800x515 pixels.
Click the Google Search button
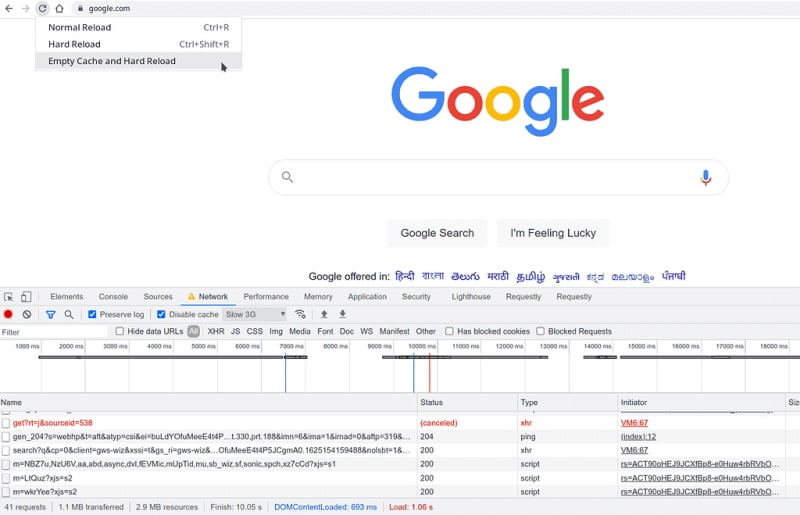click(x=437, y=233)
